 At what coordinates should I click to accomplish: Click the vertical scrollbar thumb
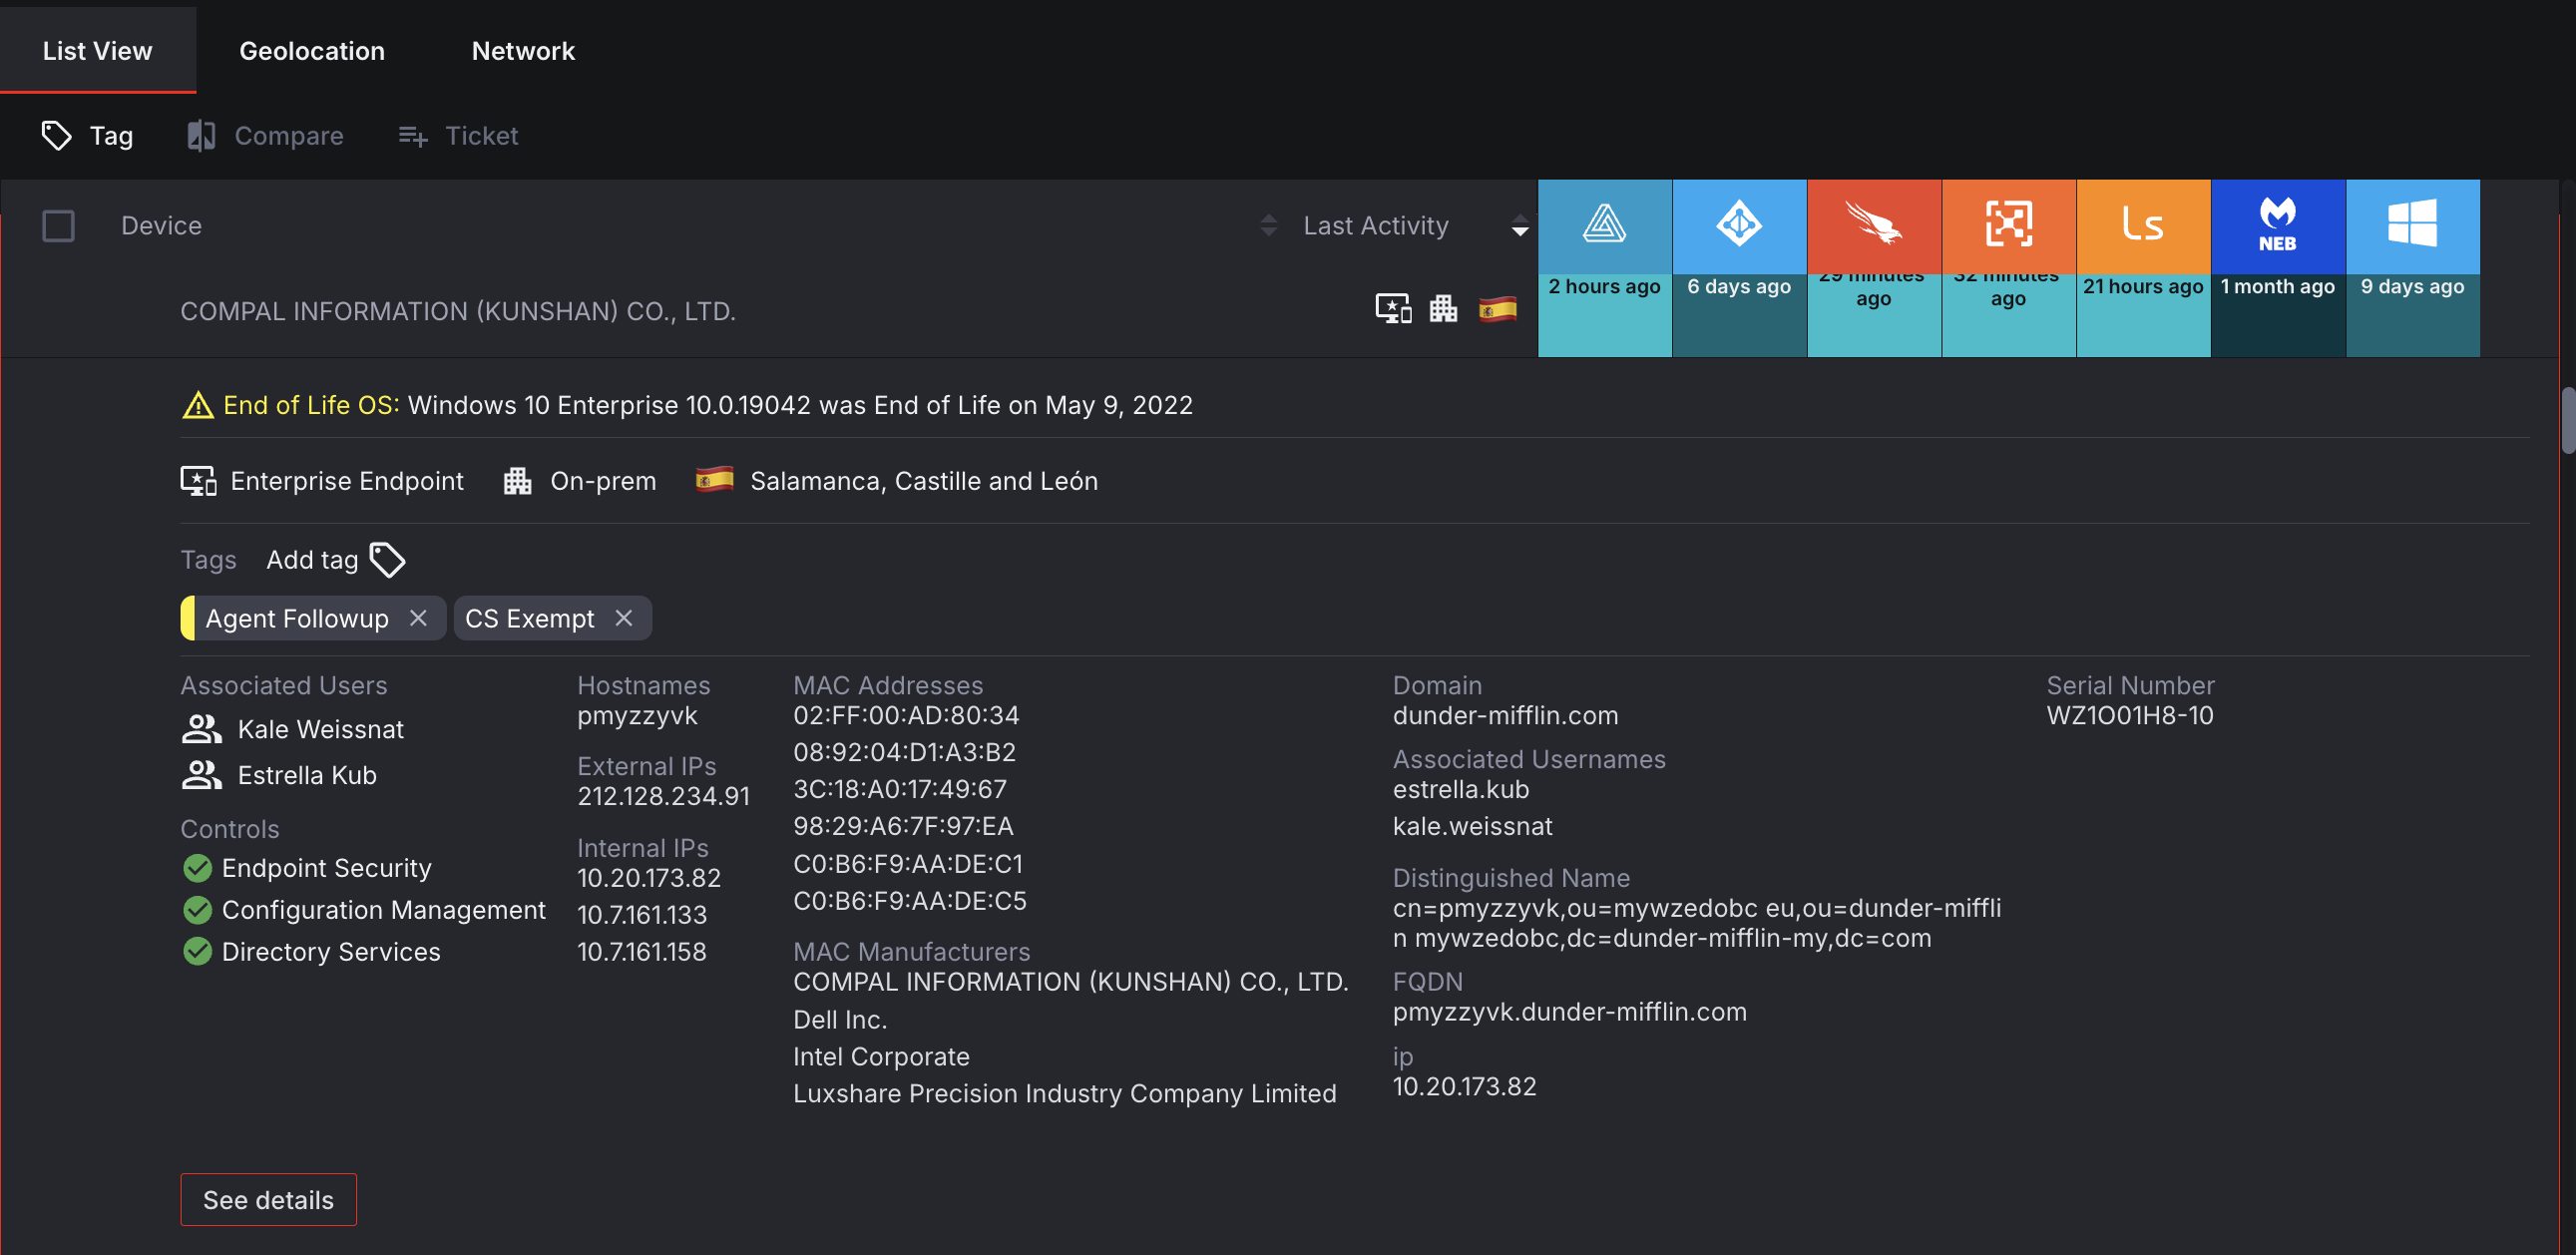2567,420
